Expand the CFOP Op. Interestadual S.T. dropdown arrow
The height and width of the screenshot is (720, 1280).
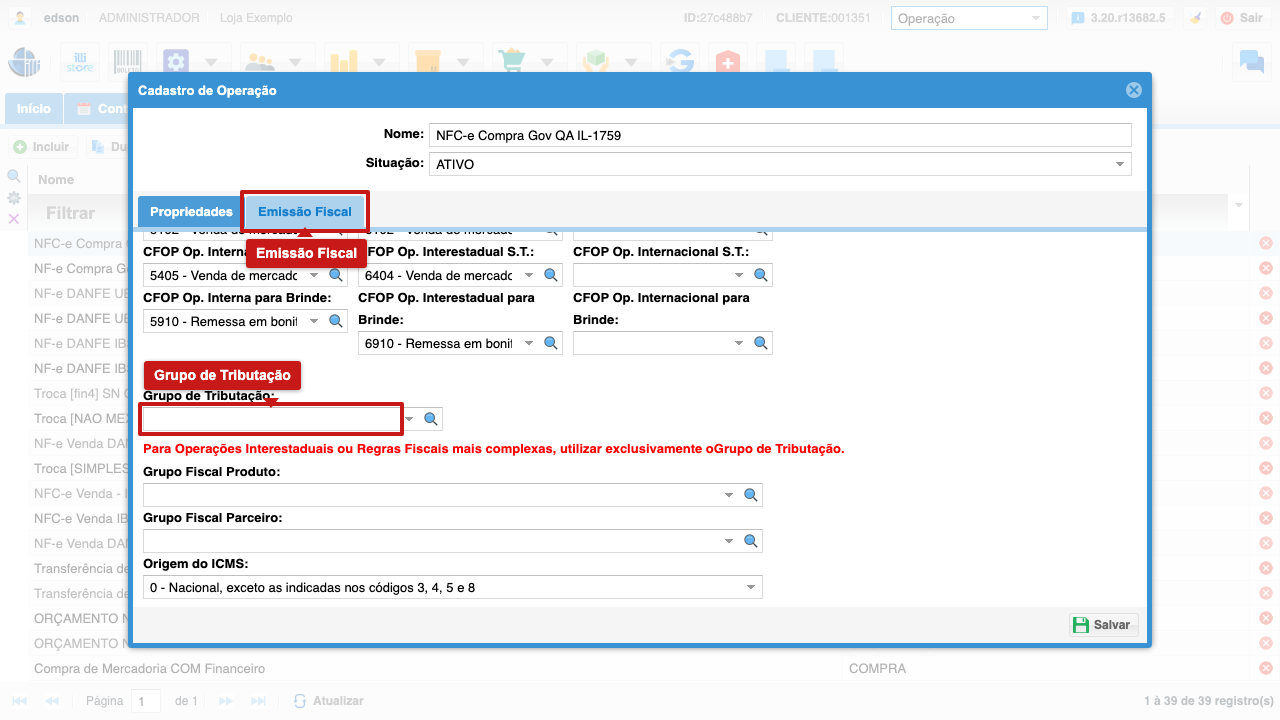527,275
